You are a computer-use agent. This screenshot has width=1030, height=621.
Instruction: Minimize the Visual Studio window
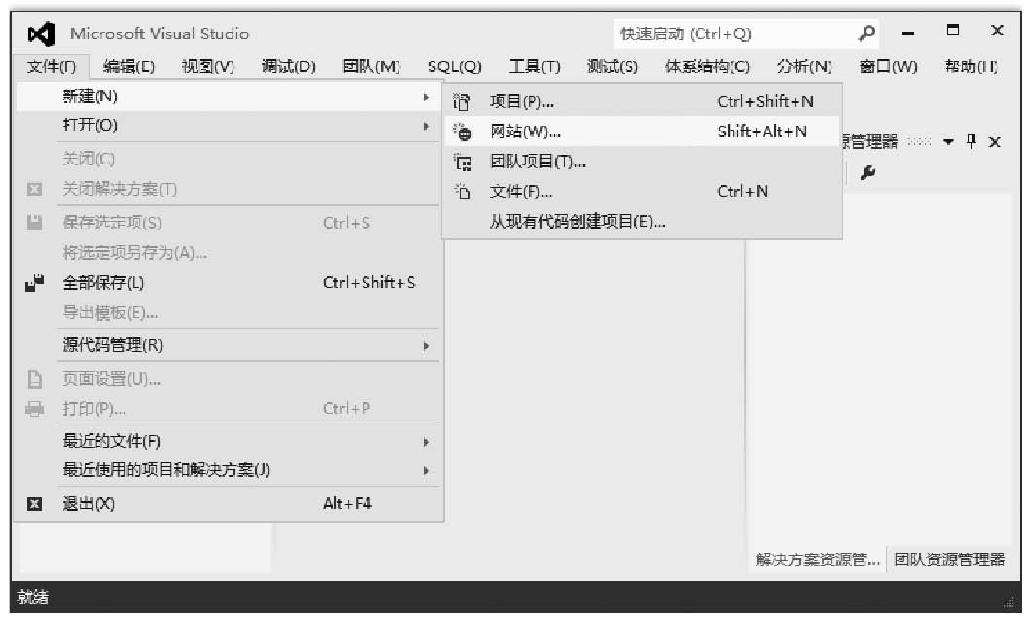(x=908, y=33)
